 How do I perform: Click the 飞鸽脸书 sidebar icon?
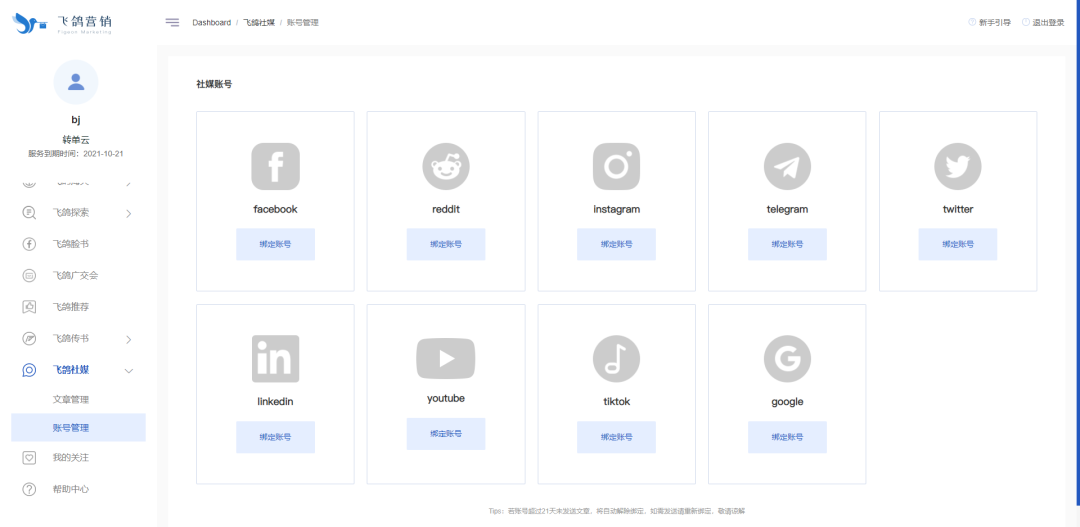29,244
